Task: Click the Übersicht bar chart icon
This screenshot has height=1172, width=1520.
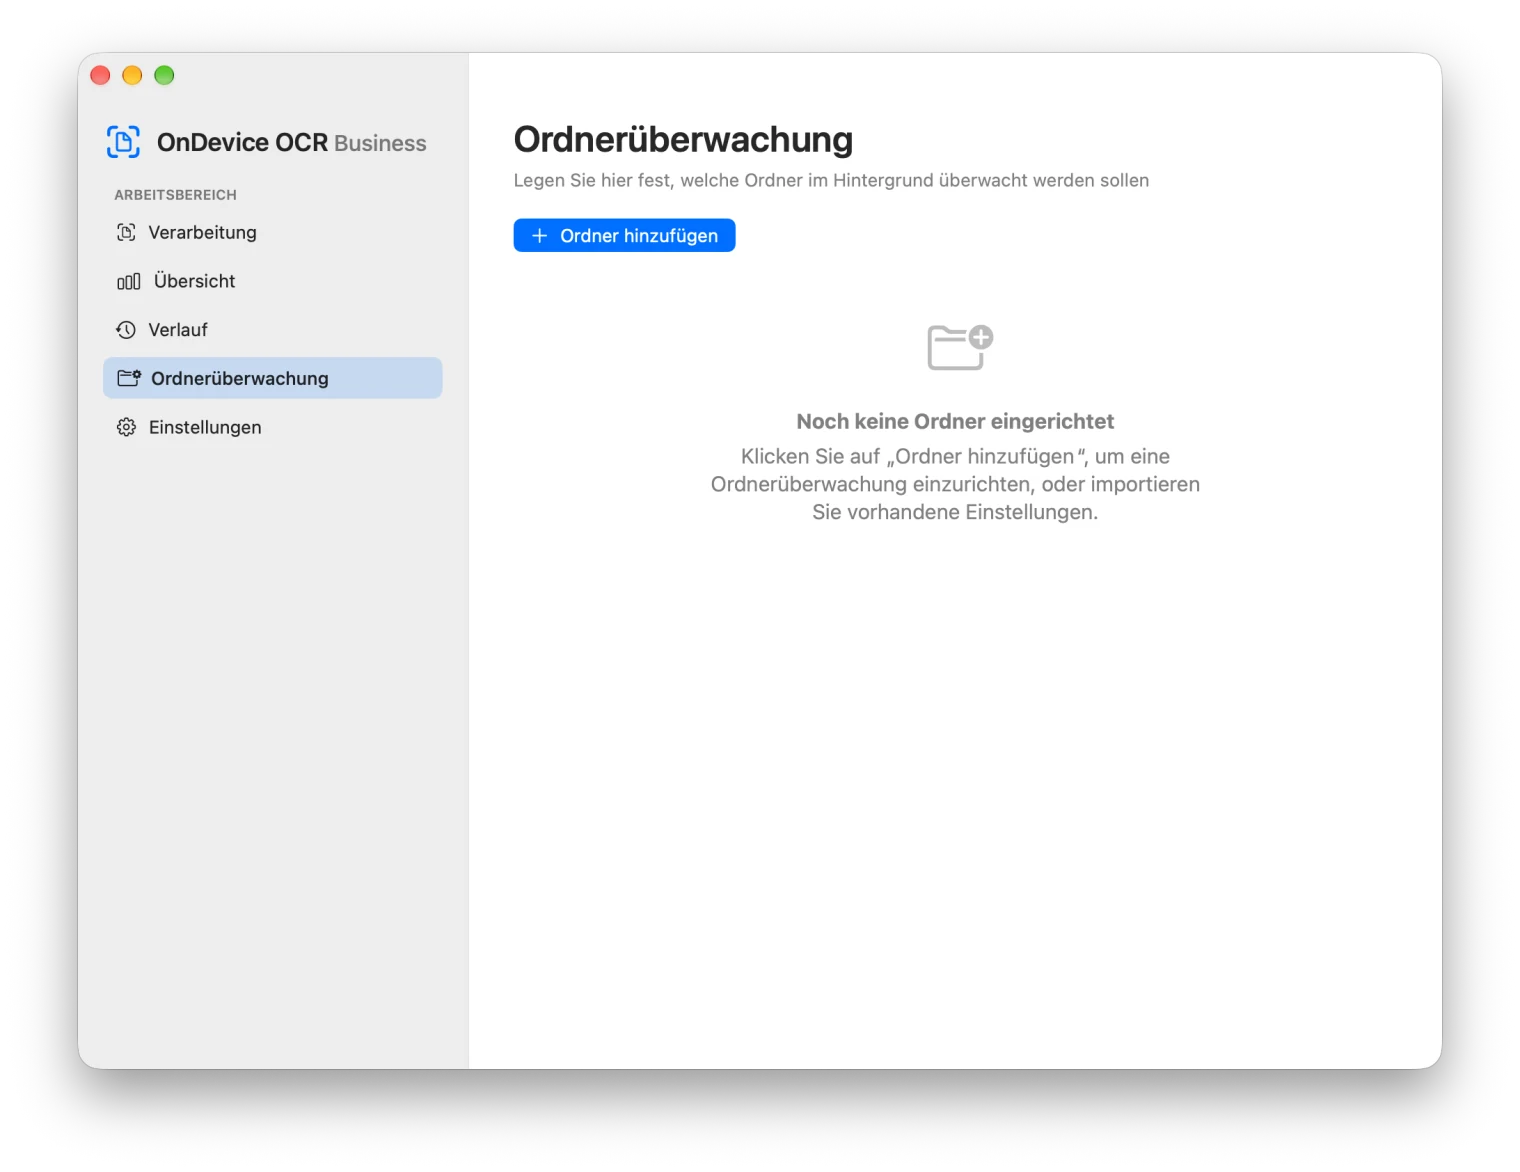Action: (128, 282)
